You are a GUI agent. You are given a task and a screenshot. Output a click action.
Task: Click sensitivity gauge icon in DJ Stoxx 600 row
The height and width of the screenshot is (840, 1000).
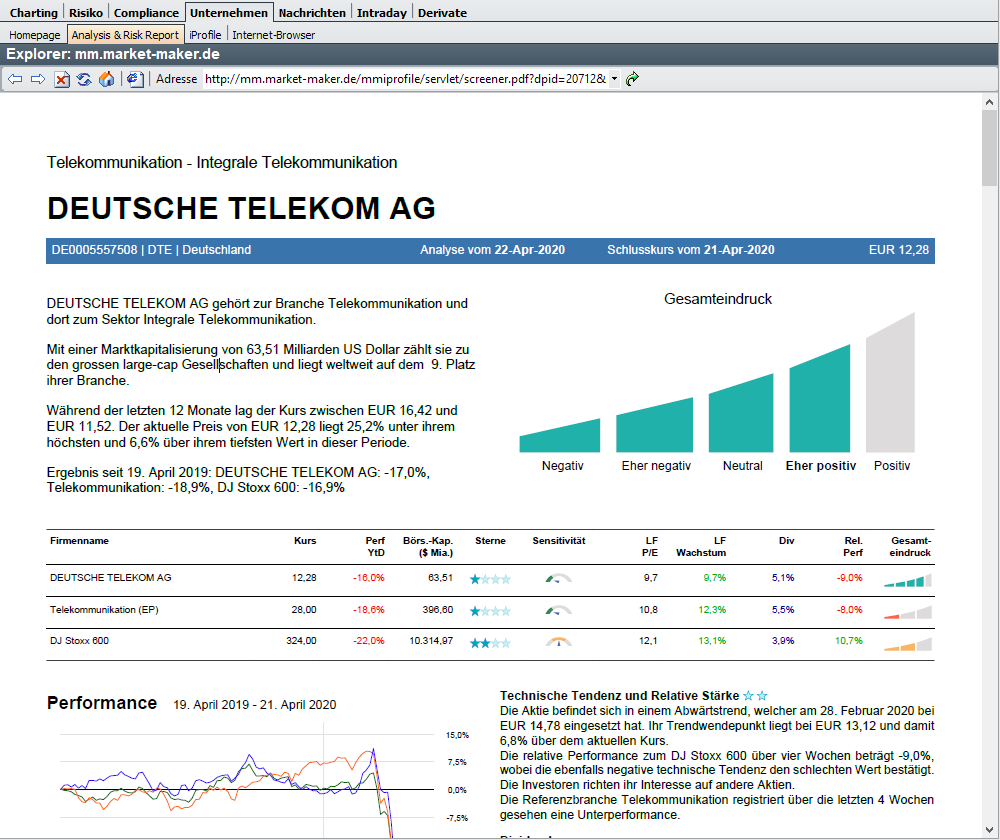559,641
